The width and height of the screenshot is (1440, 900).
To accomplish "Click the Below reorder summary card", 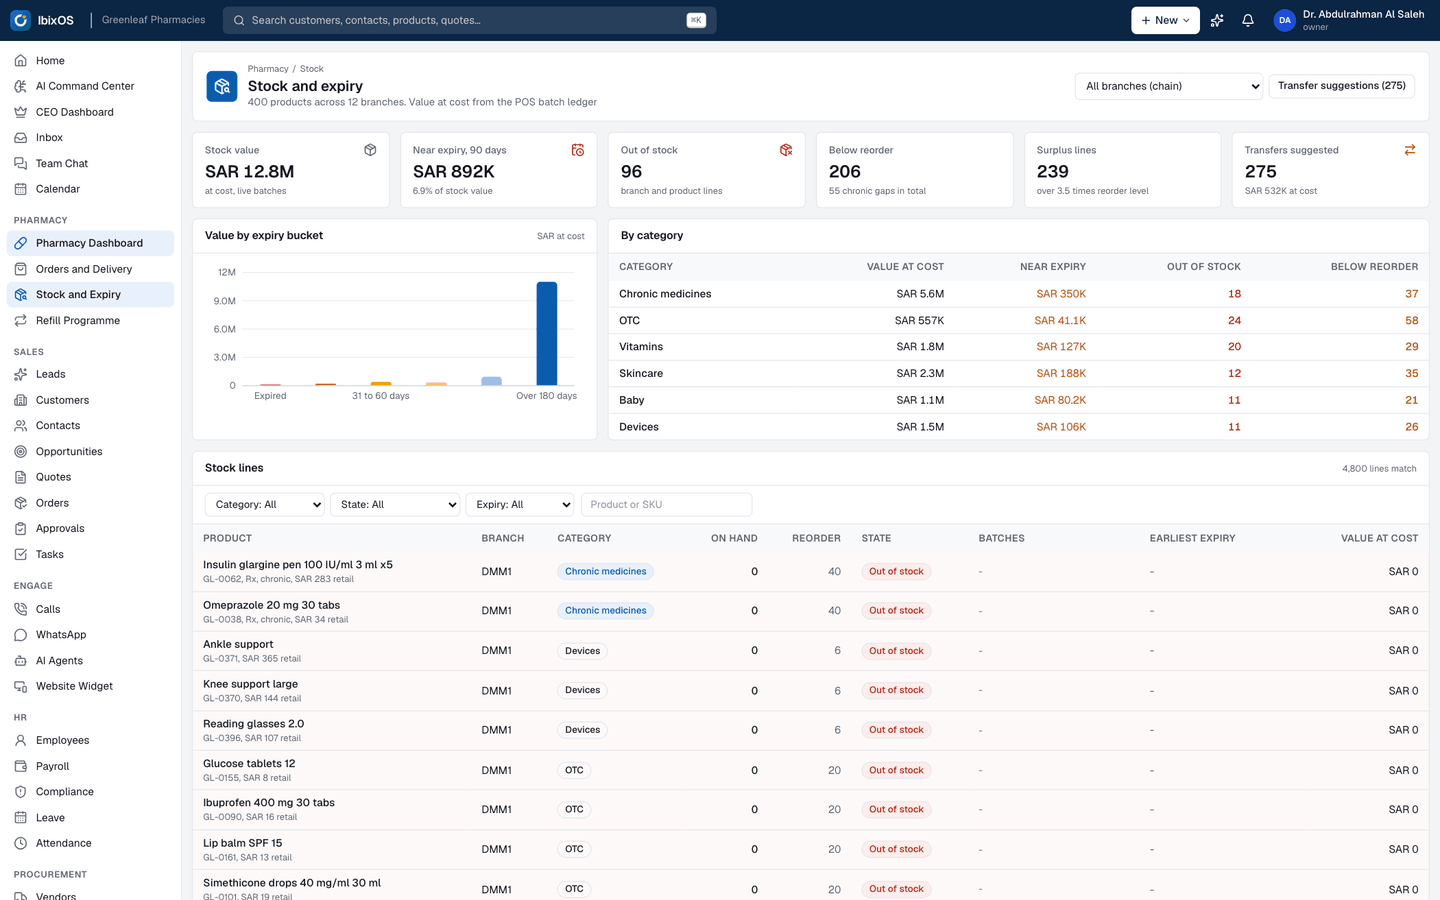I will (x=914, y=170).
